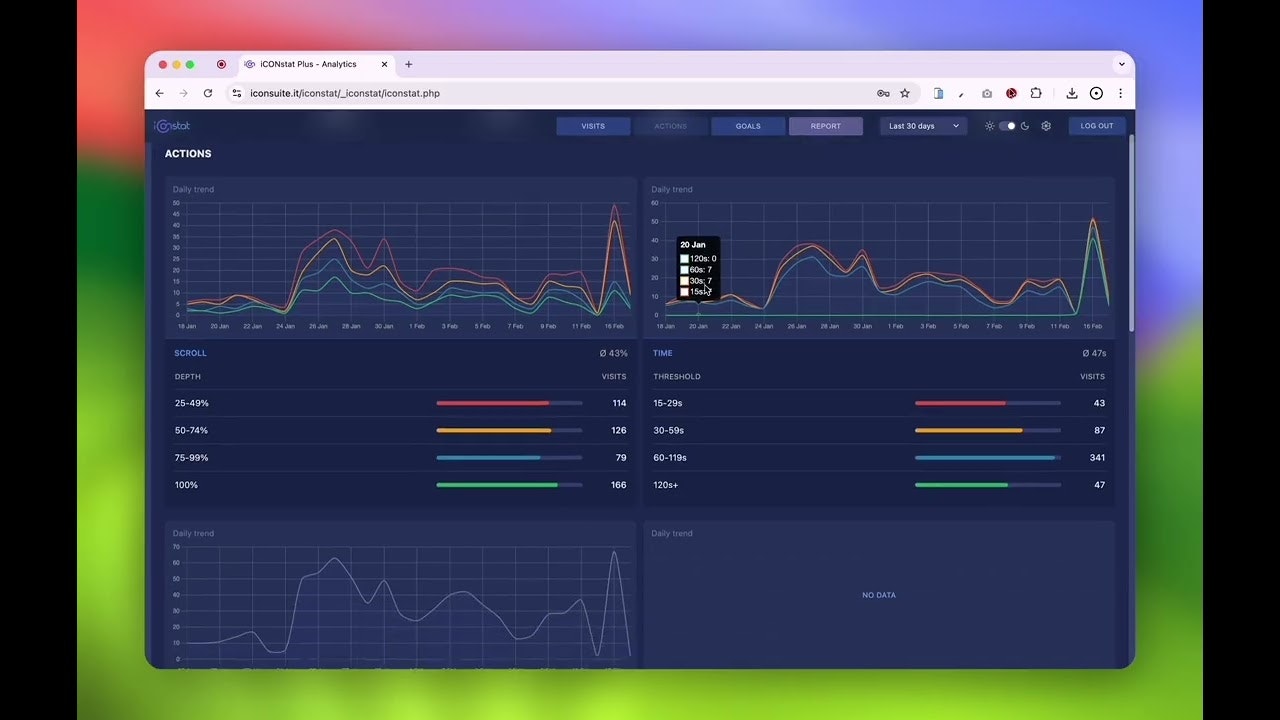Click the ACTIONS page heading
The image size is (1280, 720).
188,154
